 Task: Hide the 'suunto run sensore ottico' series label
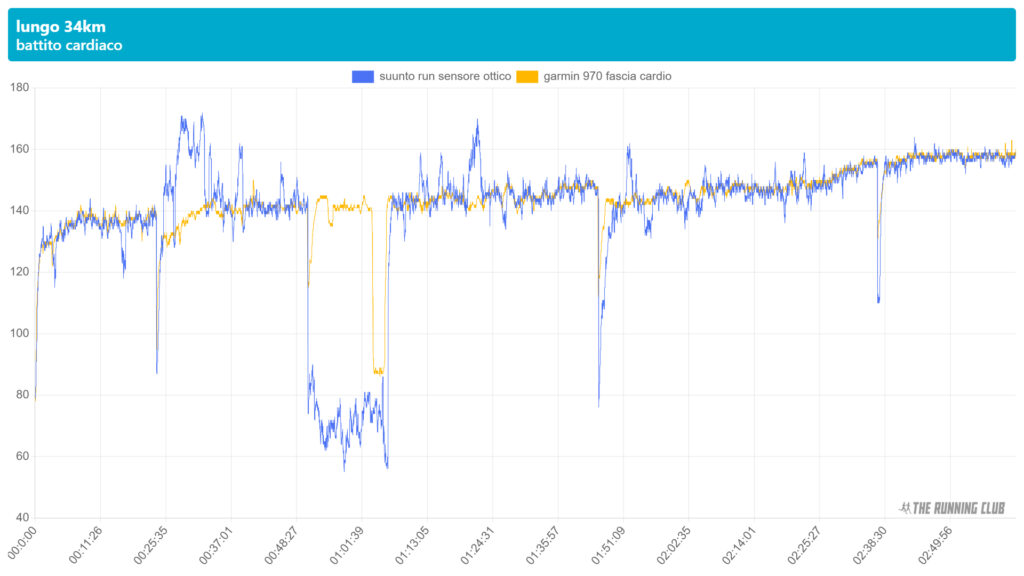click(445, 76)
